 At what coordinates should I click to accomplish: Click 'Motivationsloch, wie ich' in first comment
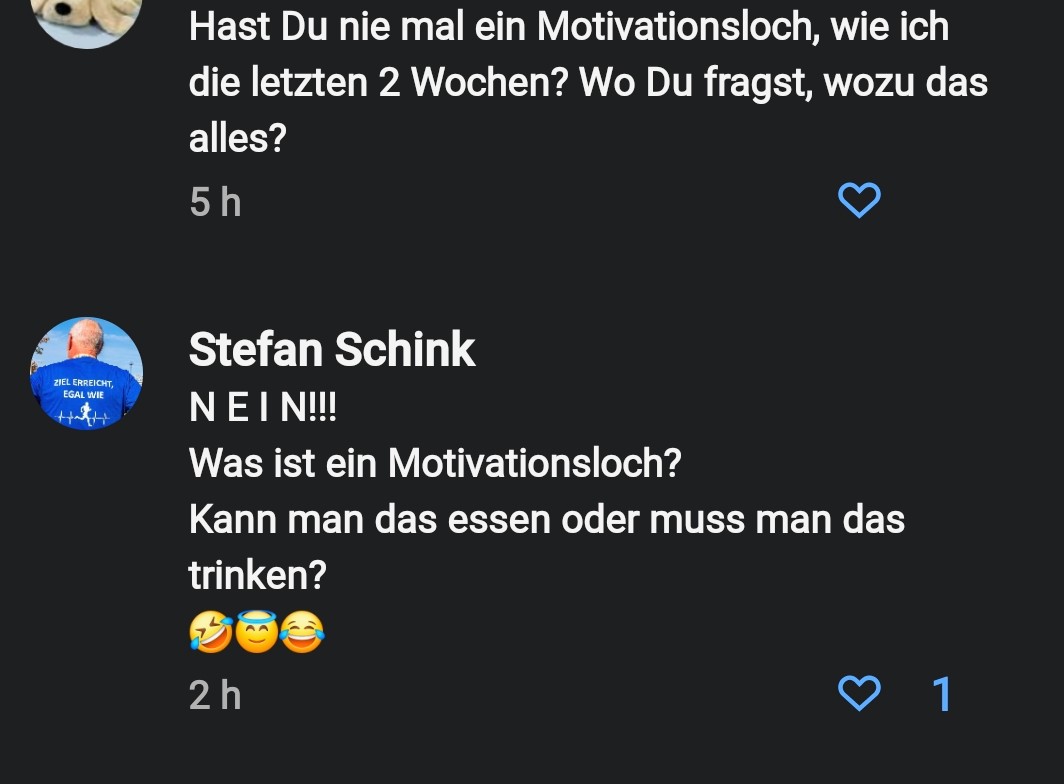pos(743,26)
